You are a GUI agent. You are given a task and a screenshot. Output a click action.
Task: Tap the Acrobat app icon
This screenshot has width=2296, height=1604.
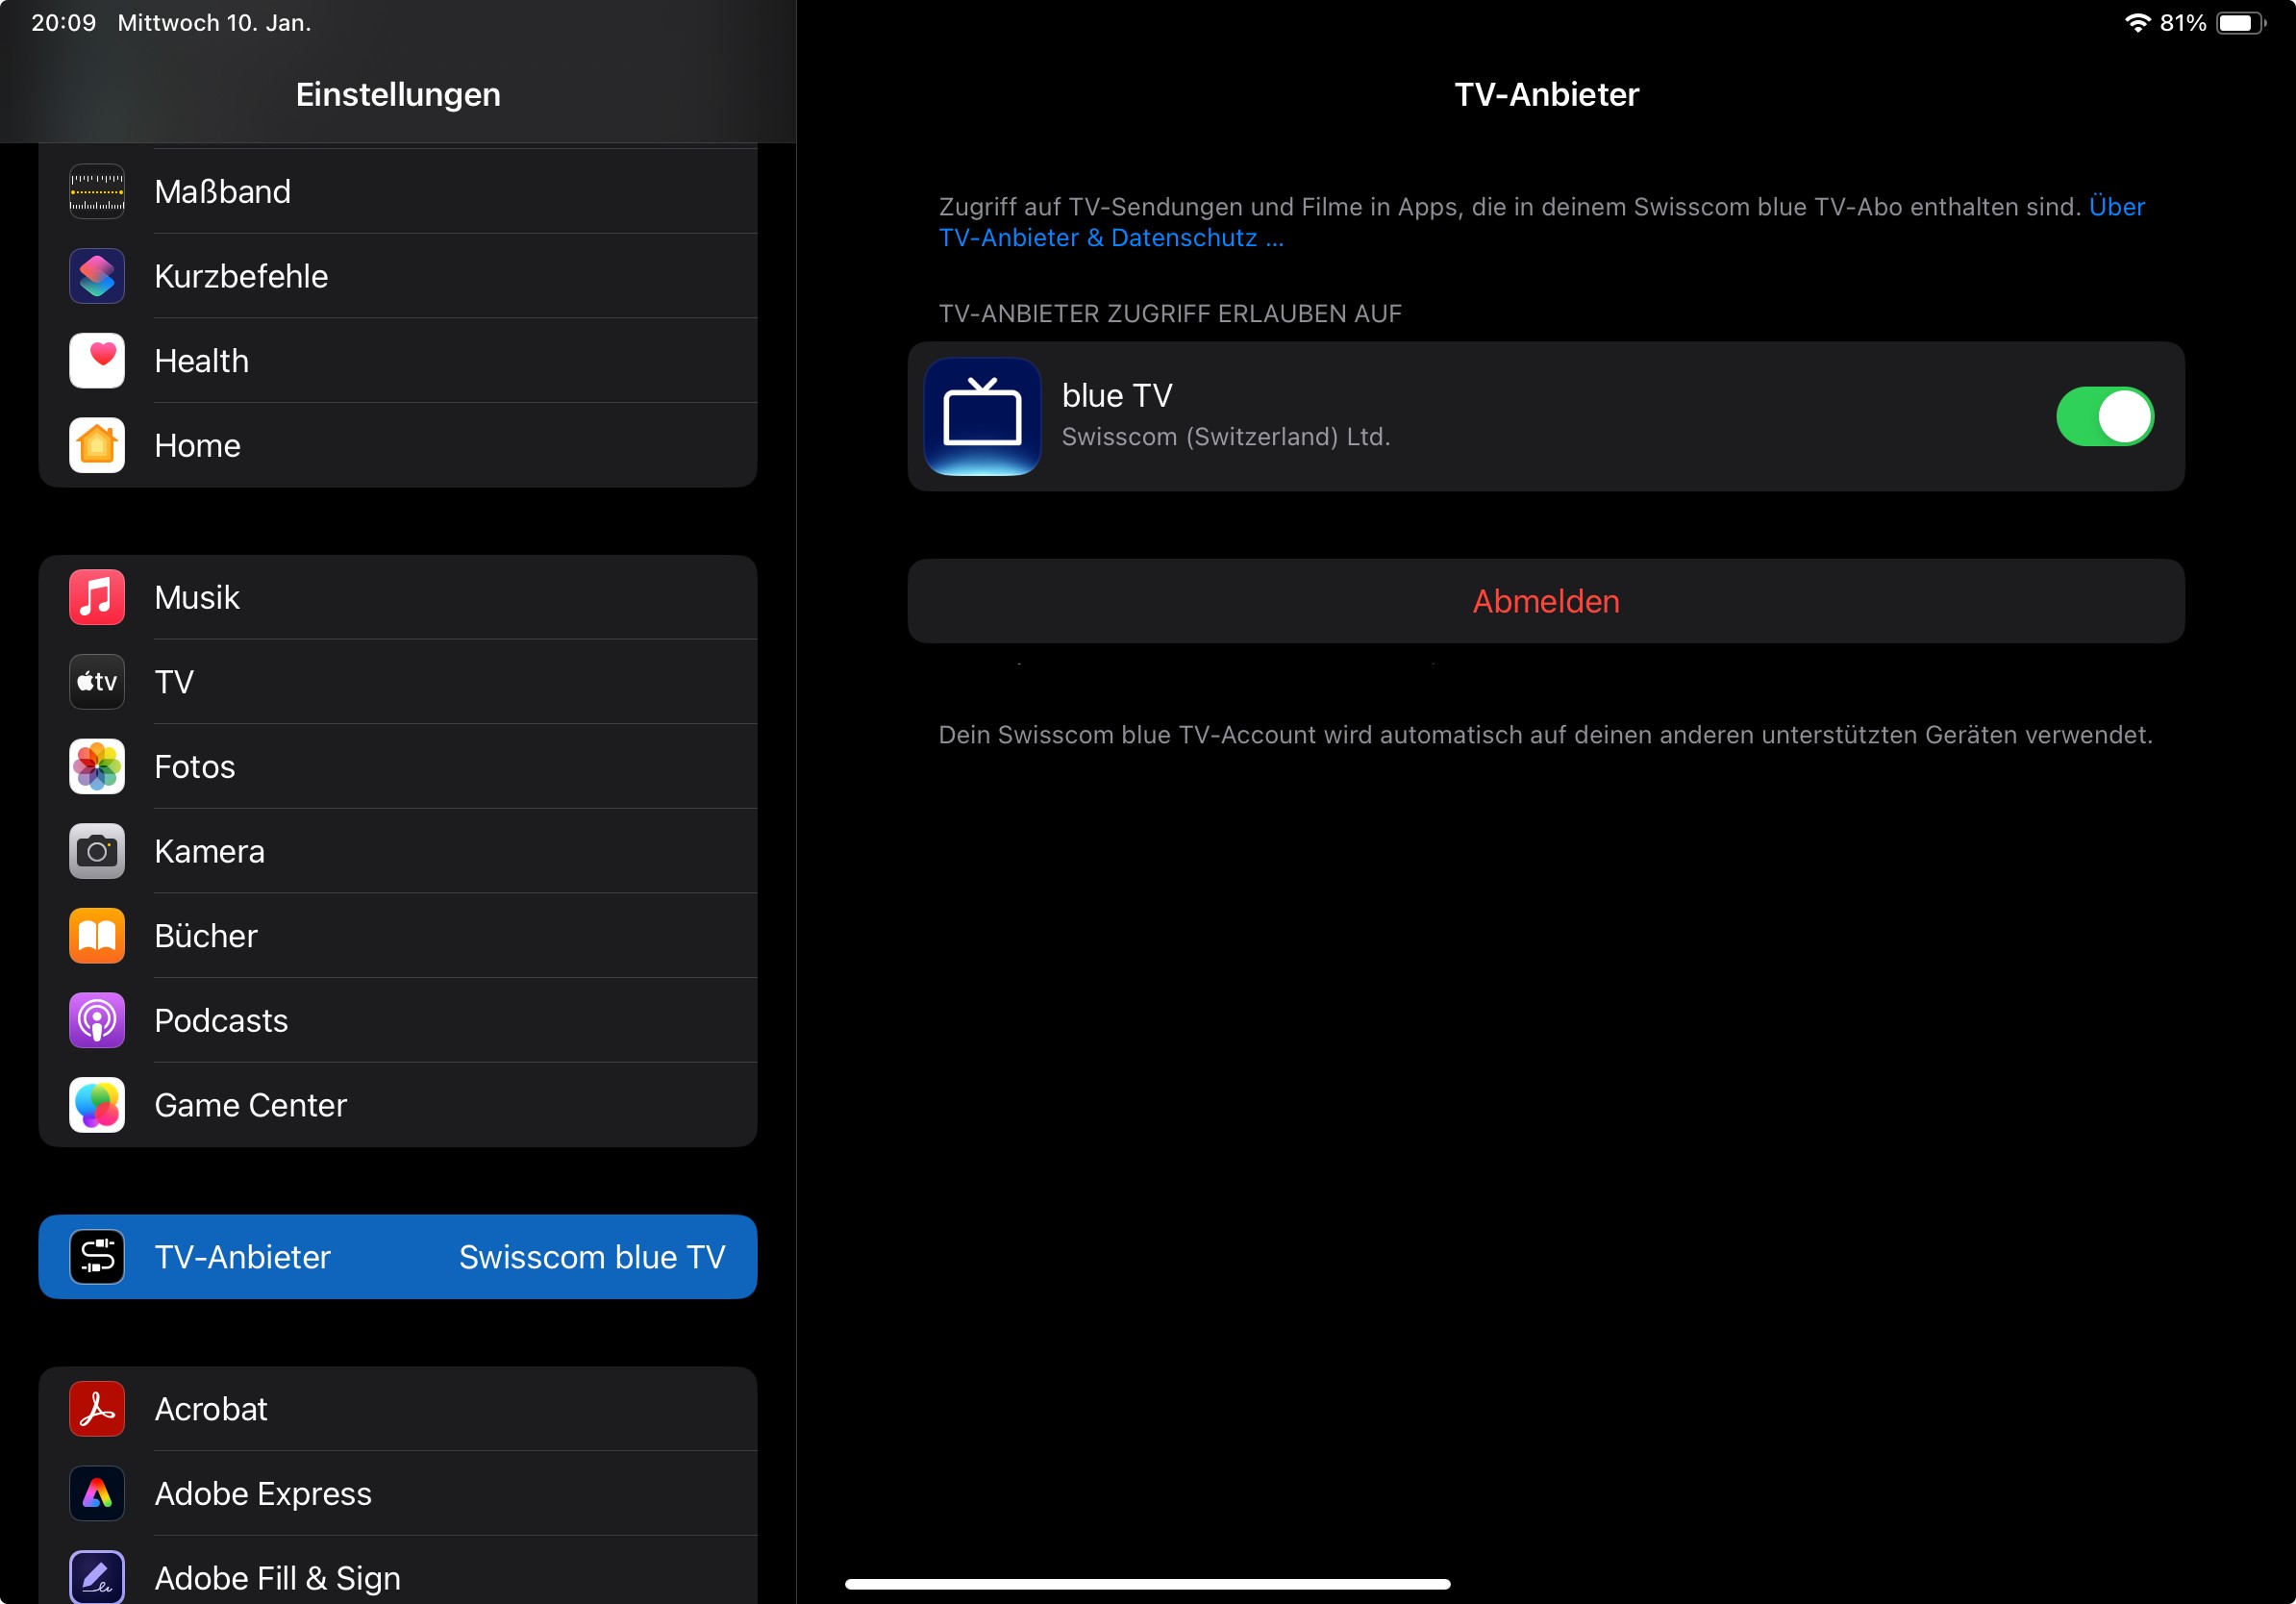pos(97,1409)
